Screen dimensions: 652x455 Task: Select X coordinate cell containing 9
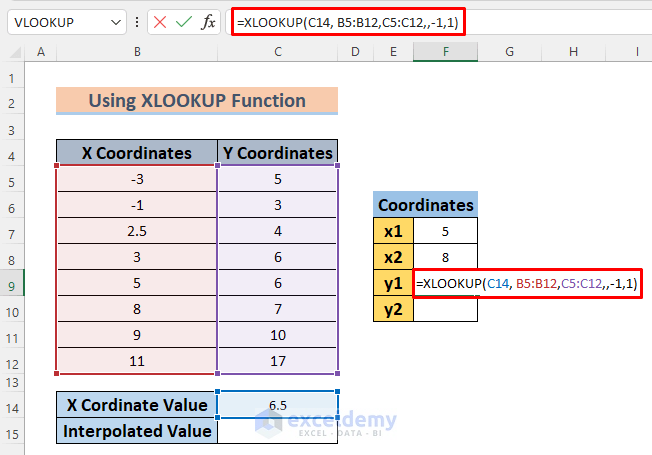pyautogui.click(x=137, y=335)
